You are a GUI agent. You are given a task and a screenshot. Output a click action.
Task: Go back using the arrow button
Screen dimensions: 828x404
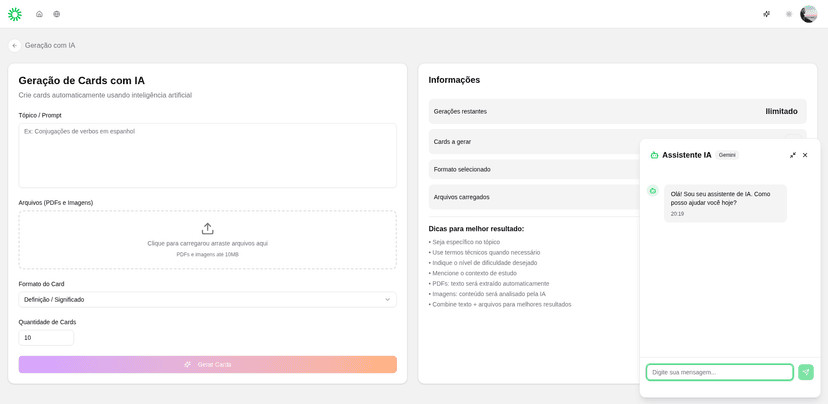[x=15, y=46]
